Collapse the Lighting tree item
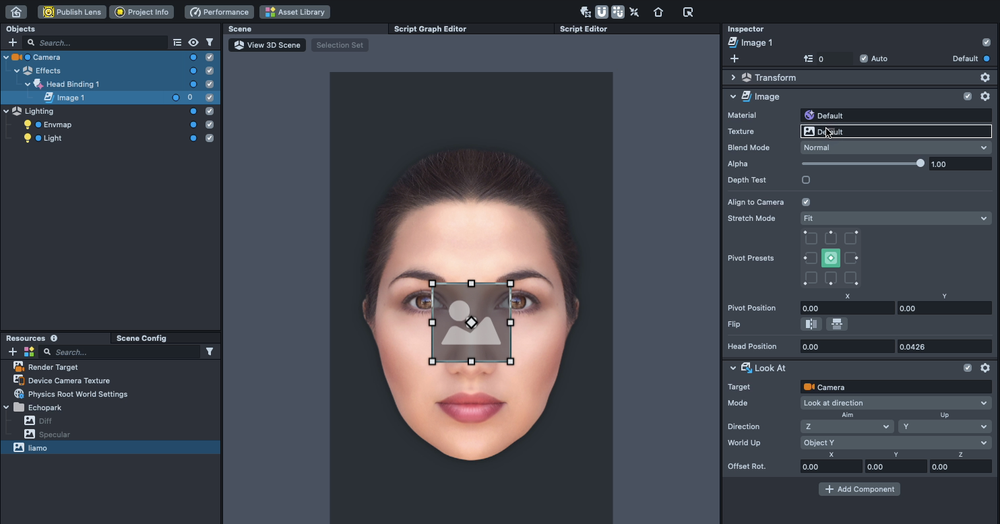 point(6,111)
